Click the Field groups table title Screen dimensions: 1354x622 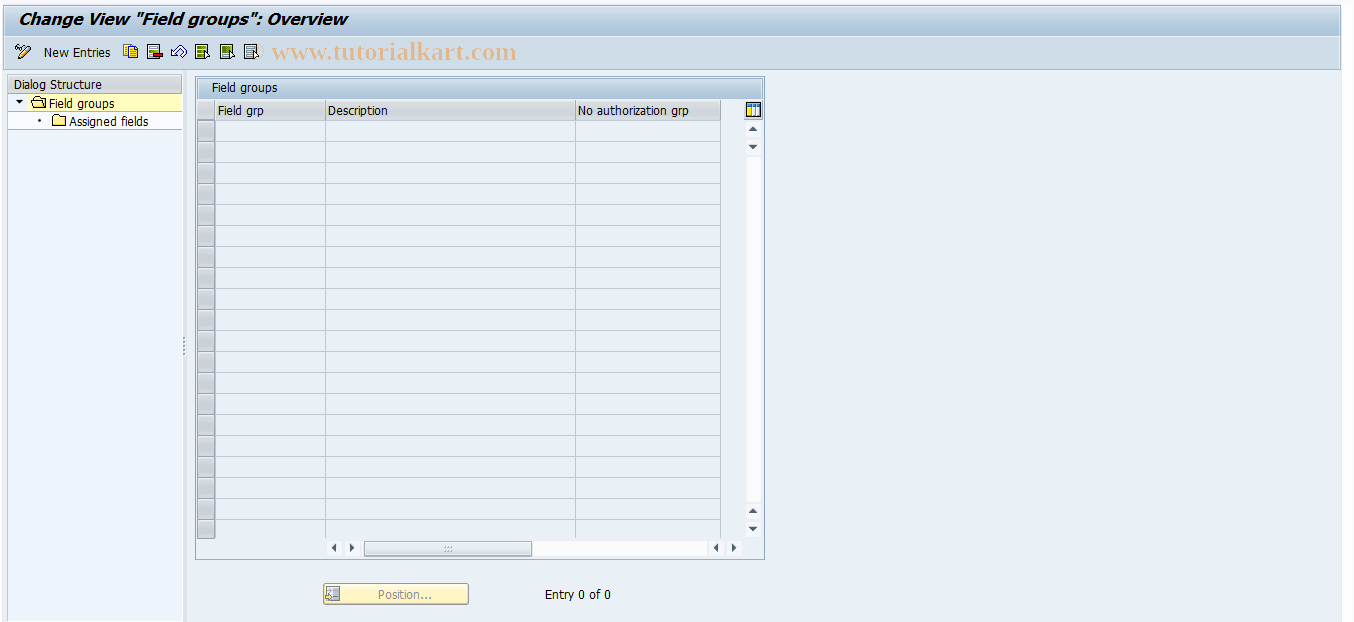244,88
